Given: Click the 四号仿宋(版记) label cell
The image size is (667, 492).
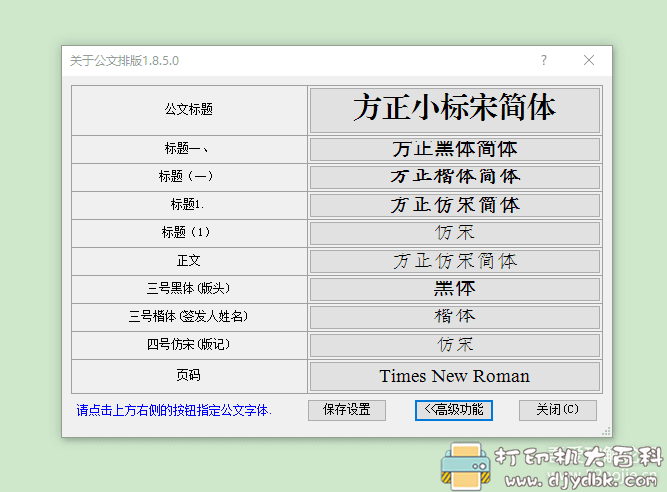Looking at the screenshot, I should pyautogui.click(x=189, y=345).
